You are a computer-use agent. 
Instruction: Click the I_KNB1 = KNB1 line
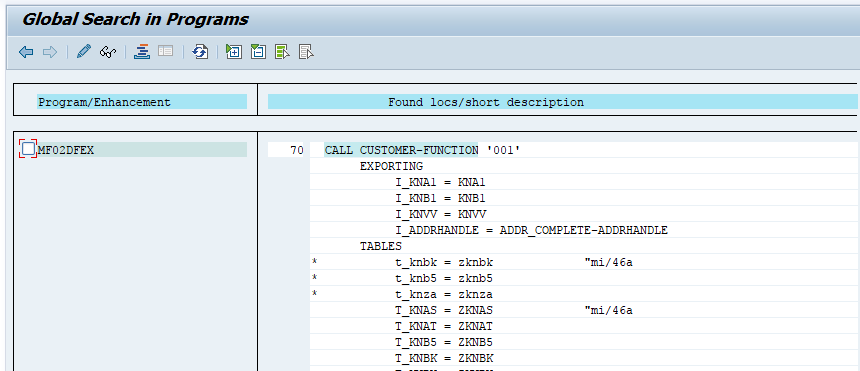tap(440, 198)
